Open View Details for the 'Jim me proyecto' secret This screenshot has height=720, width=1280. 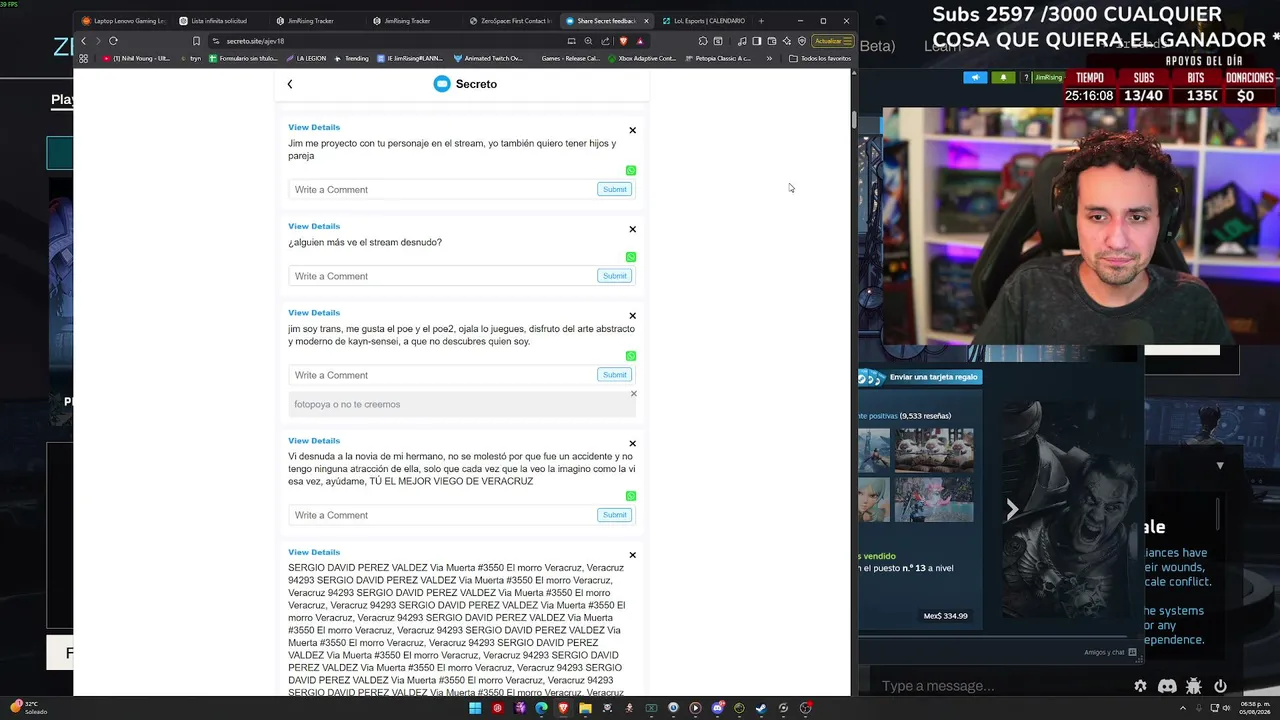click(x=314, y=127)
